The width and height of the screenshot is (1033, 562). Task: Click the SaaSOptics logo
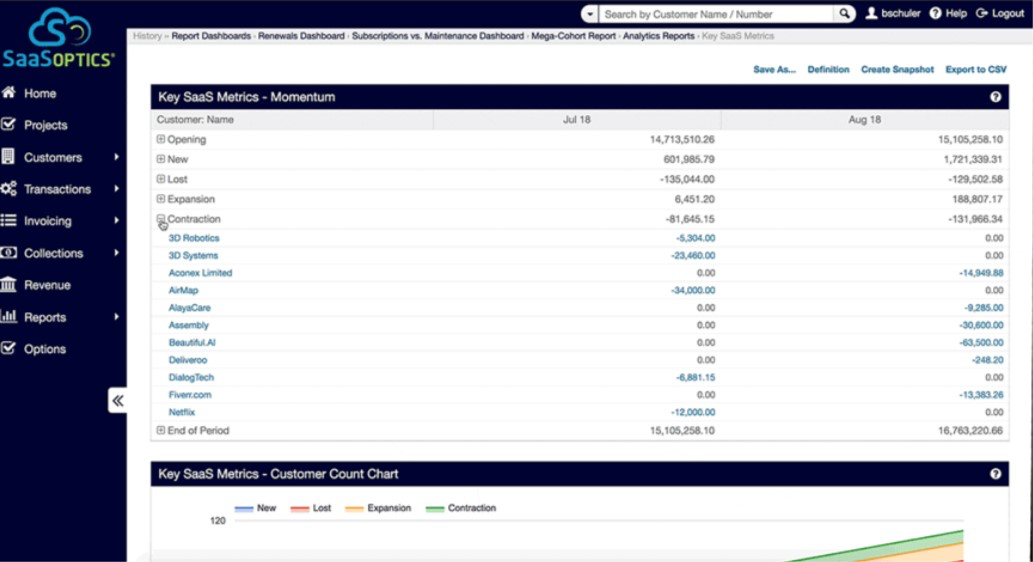(x=59, y=38)
